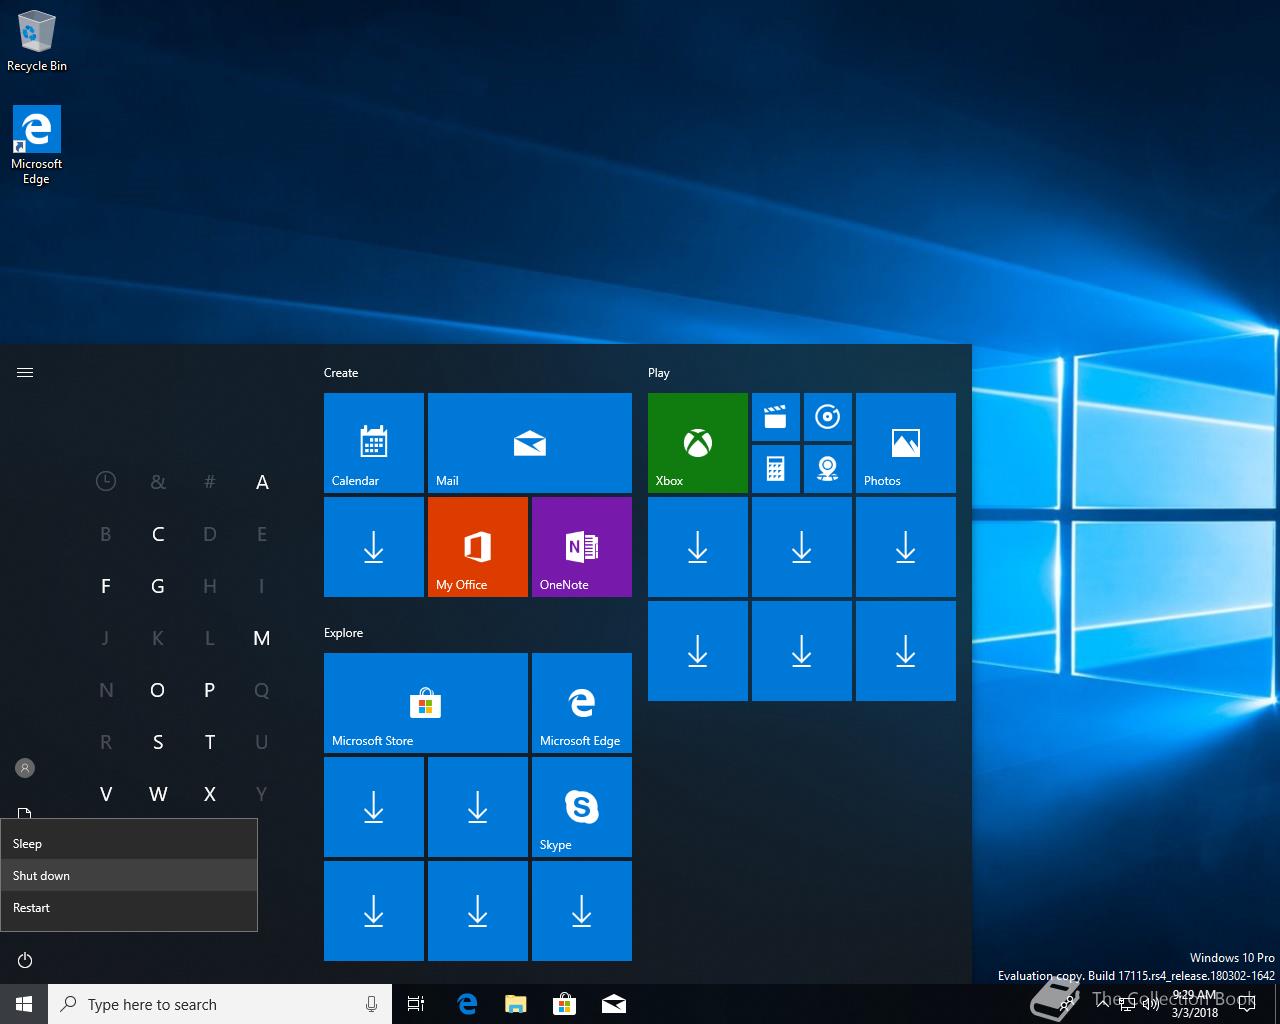Open Microsoft Store from the taskbar
This screenshot has width=1280, height=1024.
tap(565, 1004)
